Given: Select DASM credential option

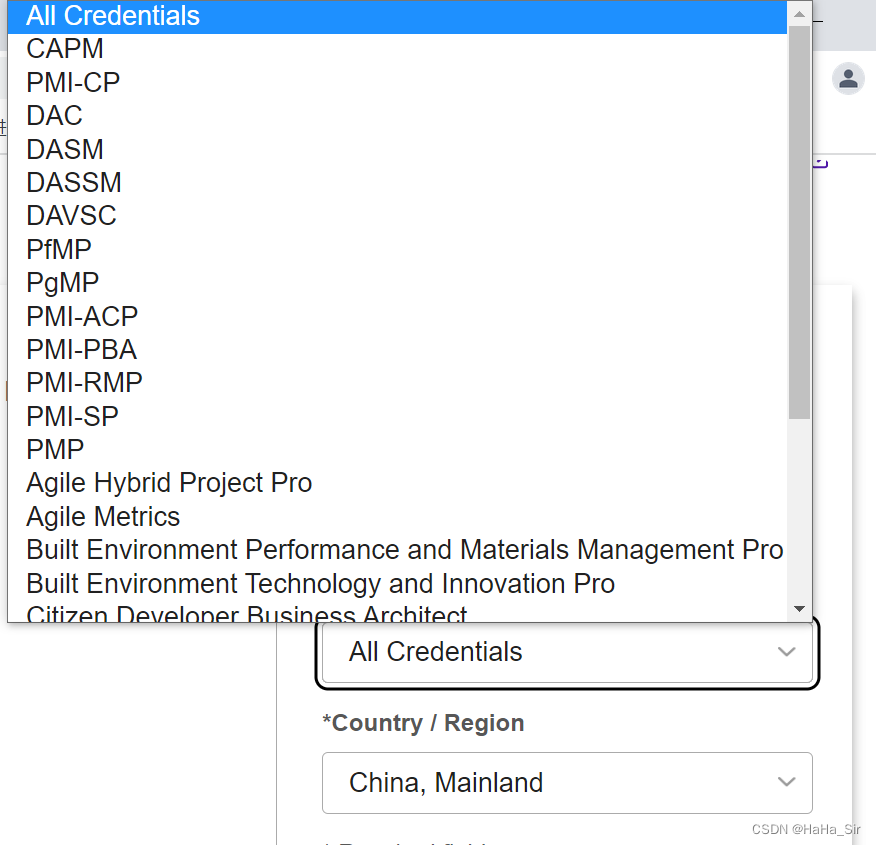Looking at the screenshot, I should [397, 150].
